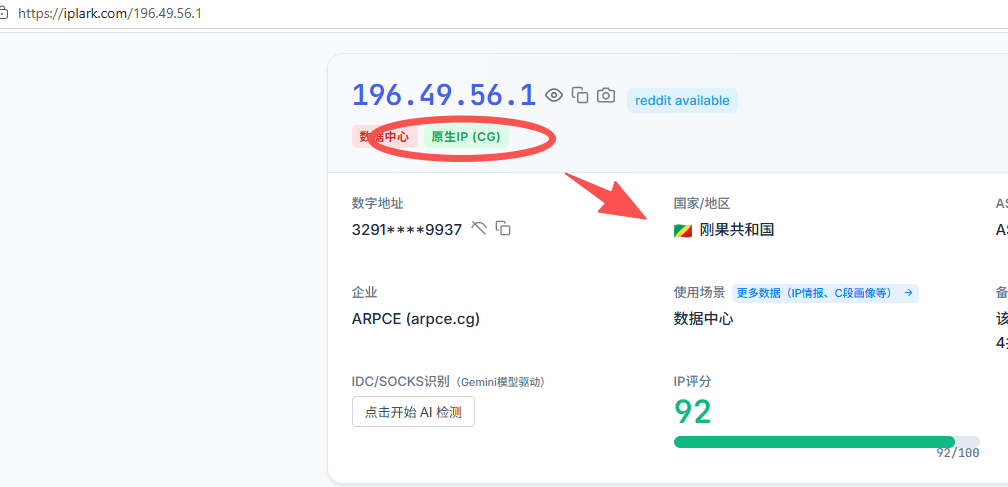Take a snapshot with the camera icon

point(606,95)
